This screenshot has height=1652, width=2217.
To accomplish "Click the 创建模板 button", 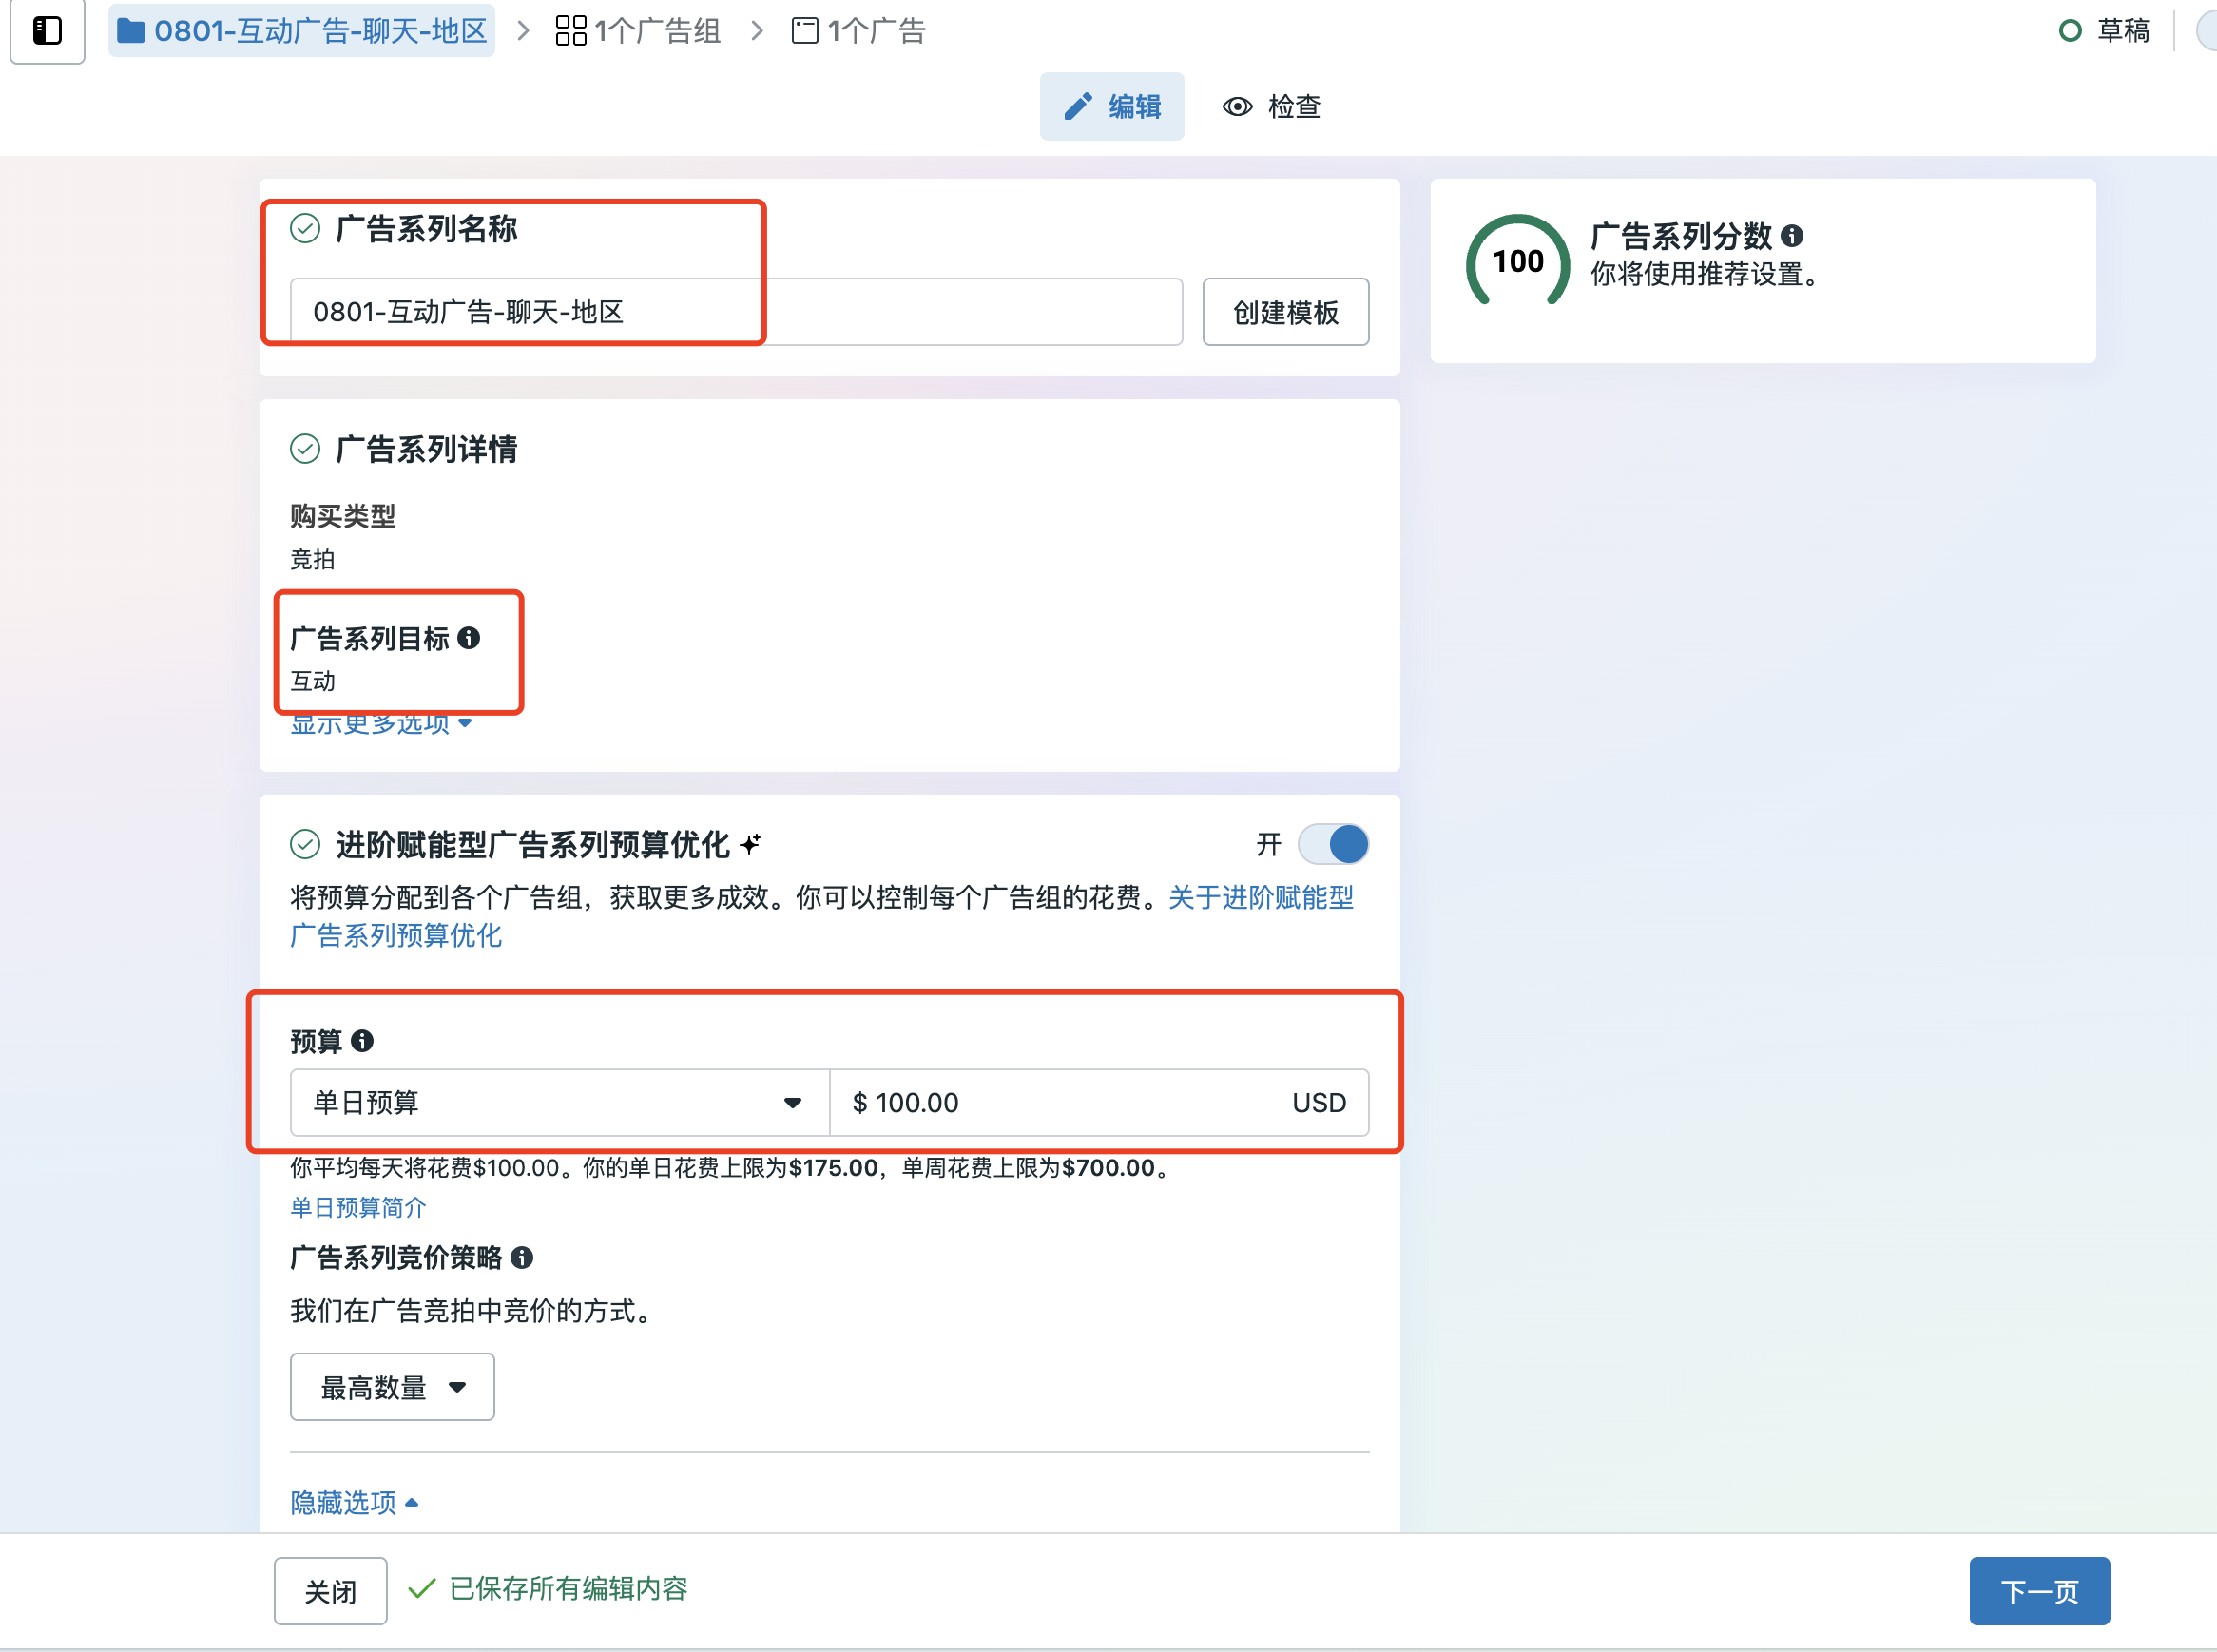I will click(1285, 311).
